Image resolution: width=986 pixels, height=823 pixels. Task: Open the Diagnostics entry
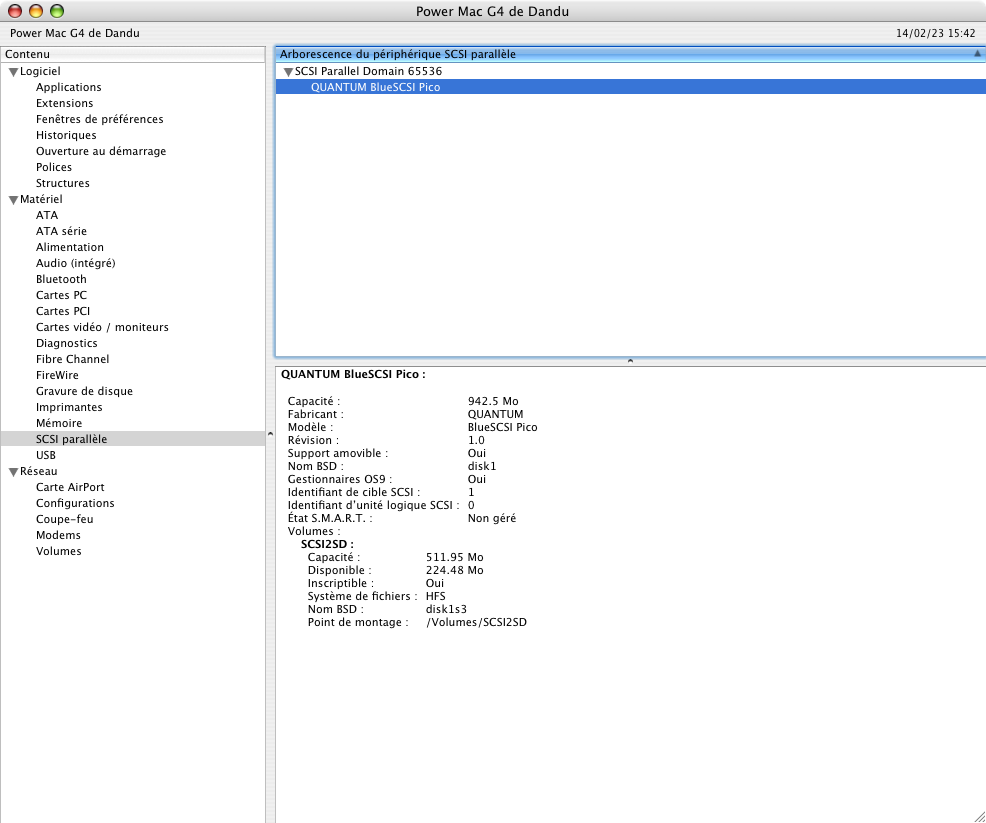coord(67,343)
